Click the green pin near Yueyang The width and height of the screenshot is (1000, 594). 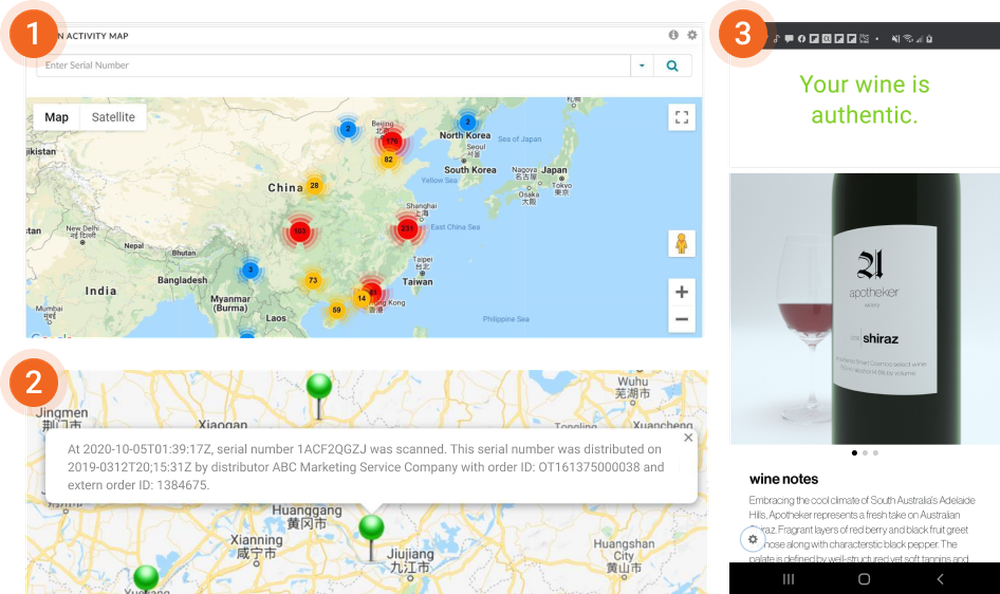(x=146, y=577)
